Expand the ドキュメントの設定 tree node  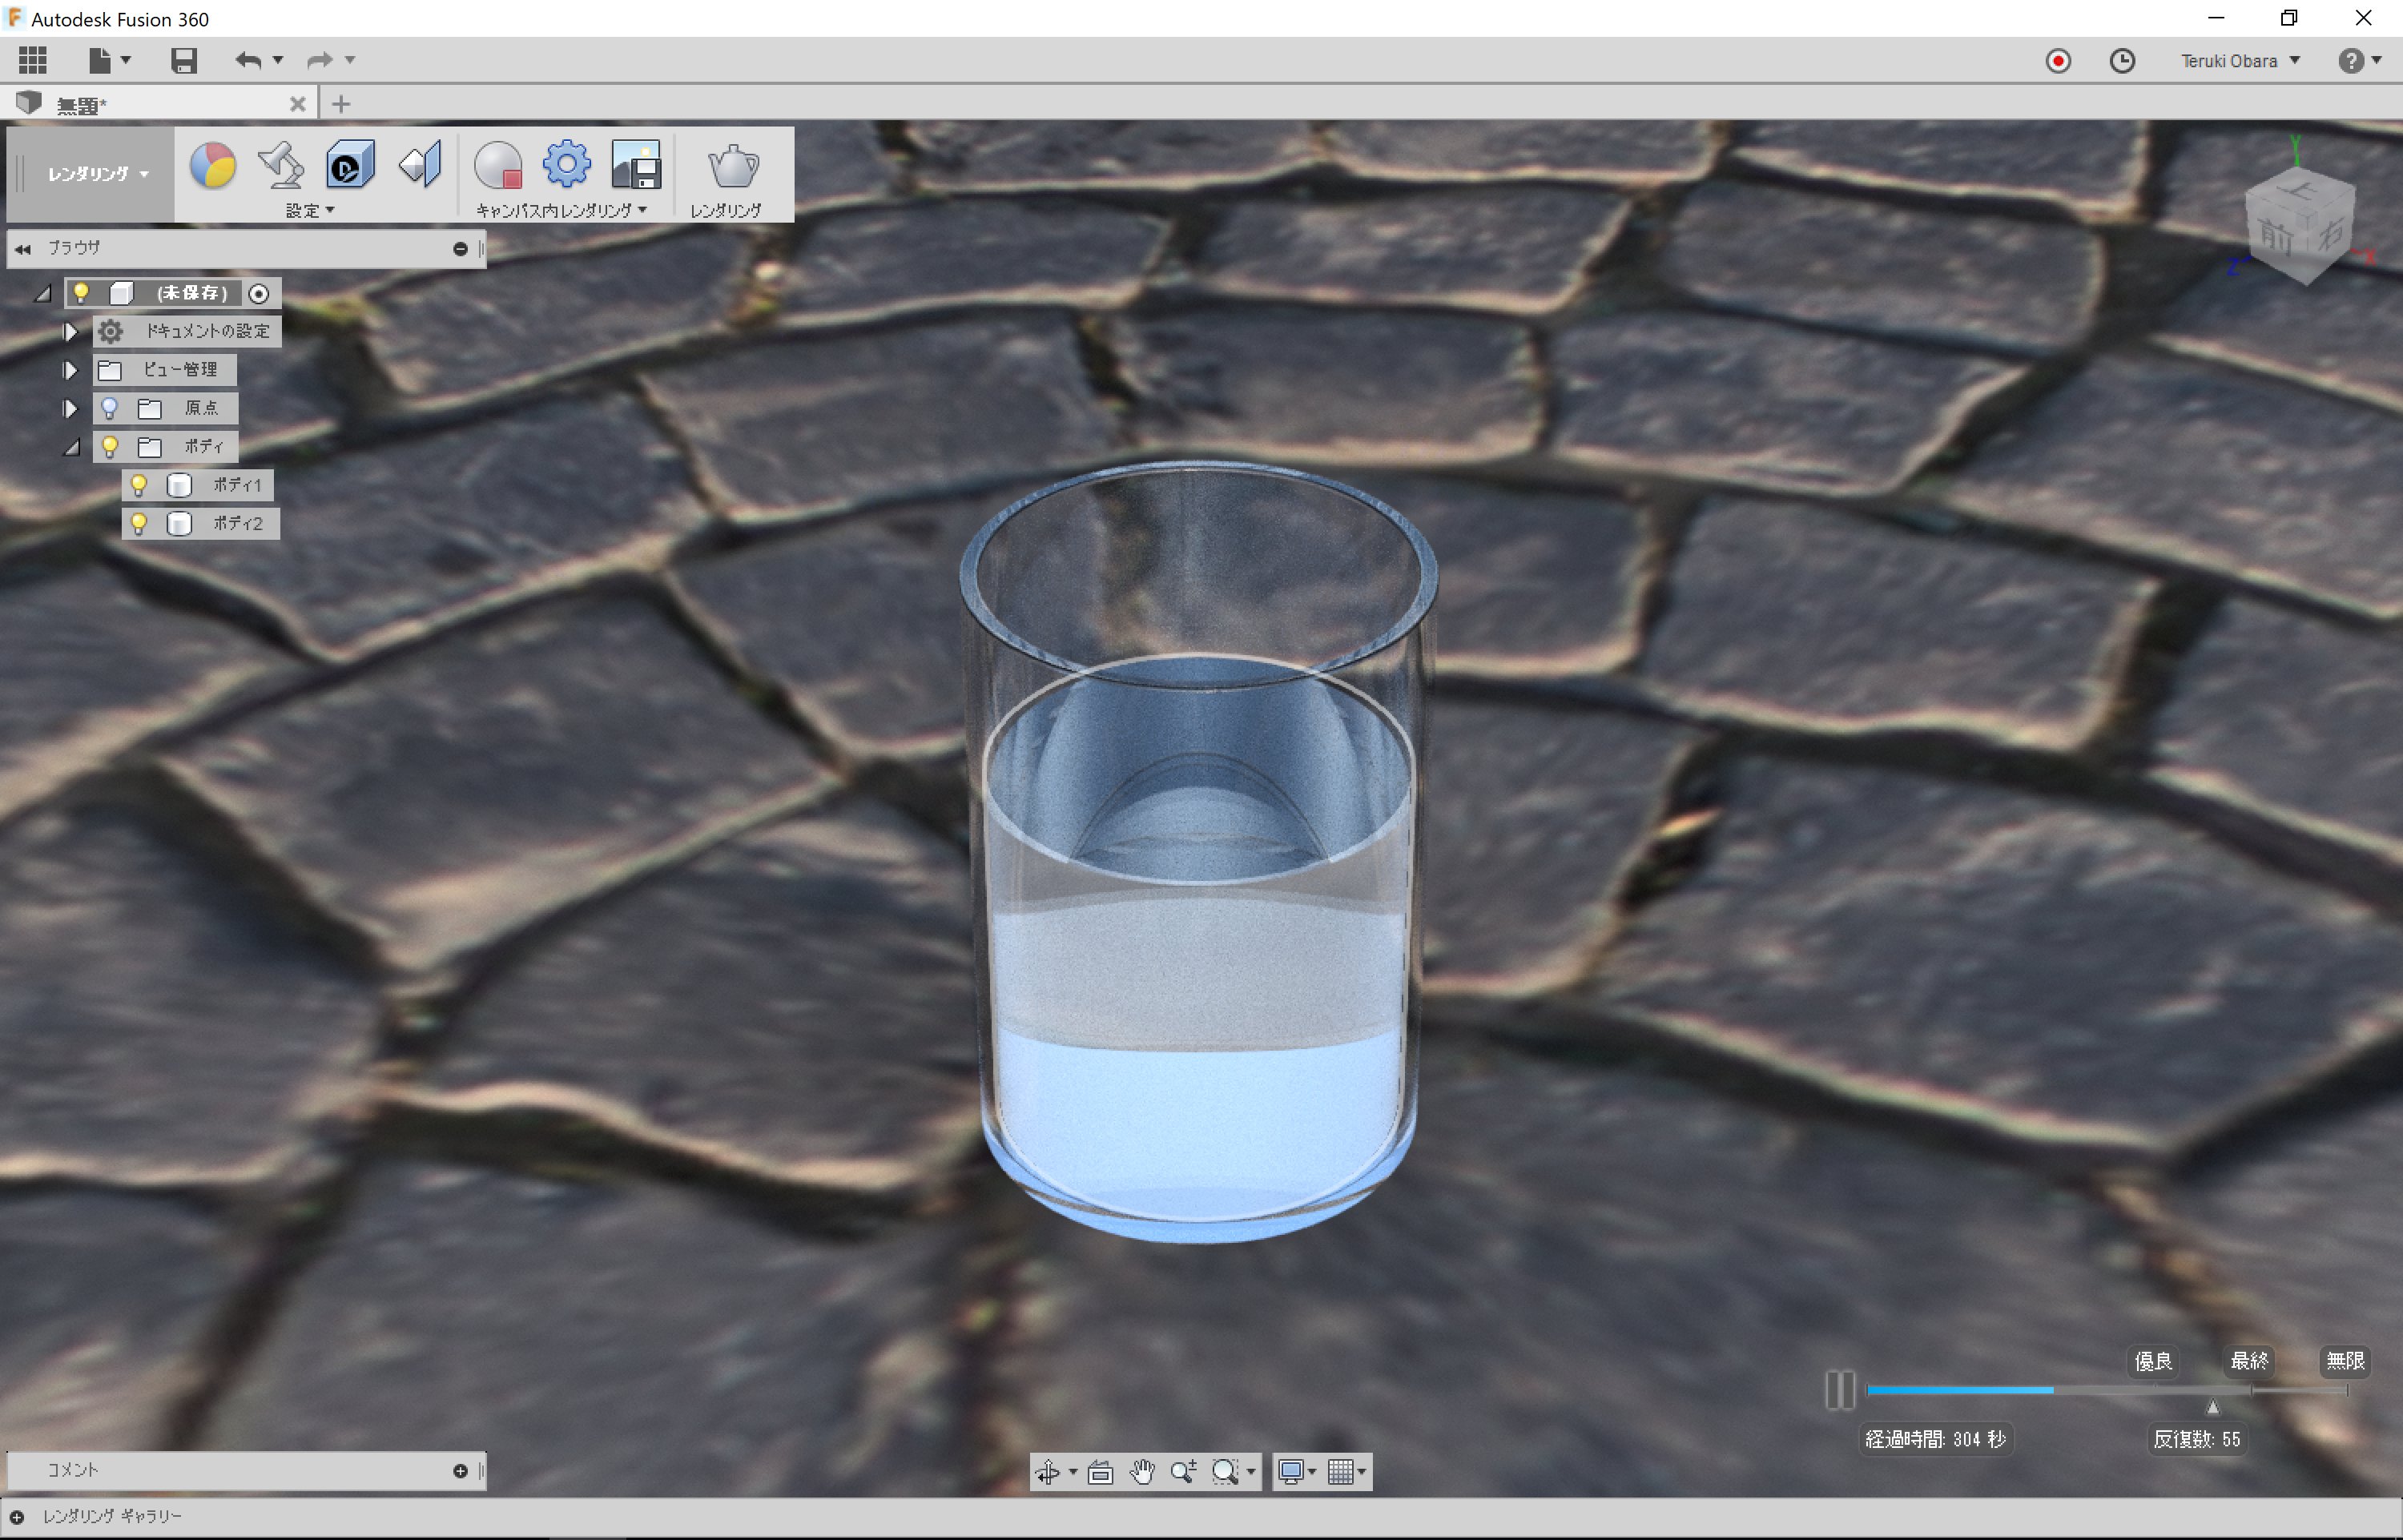tap(70, 331)
